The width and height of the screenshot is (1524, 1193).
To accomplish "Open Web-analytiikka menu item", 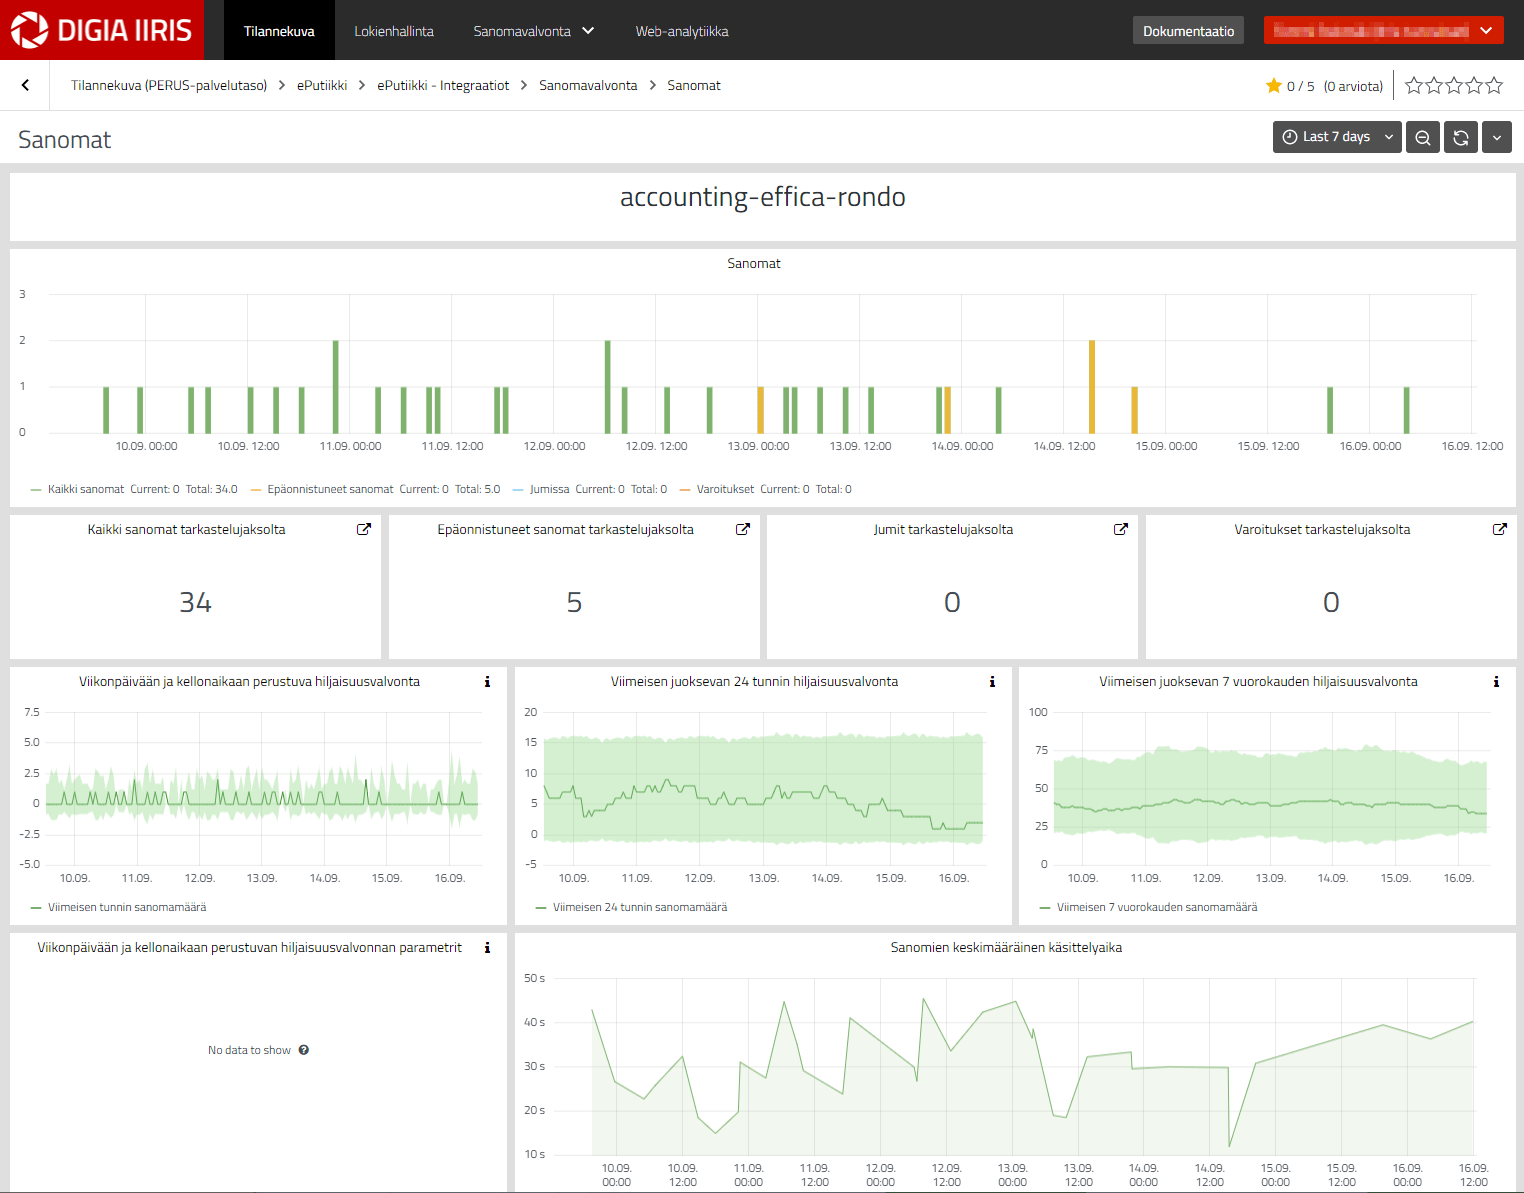I will point(682,31).
